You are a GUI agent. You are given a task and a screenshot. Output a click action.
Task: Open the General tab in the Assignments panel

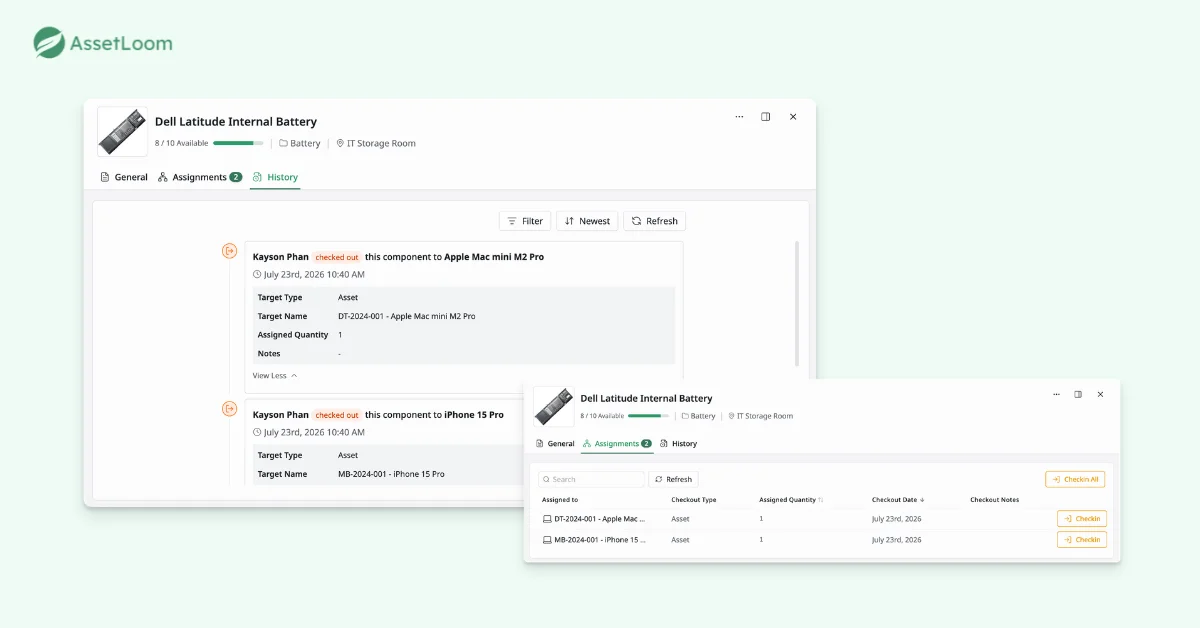(555, 443)
